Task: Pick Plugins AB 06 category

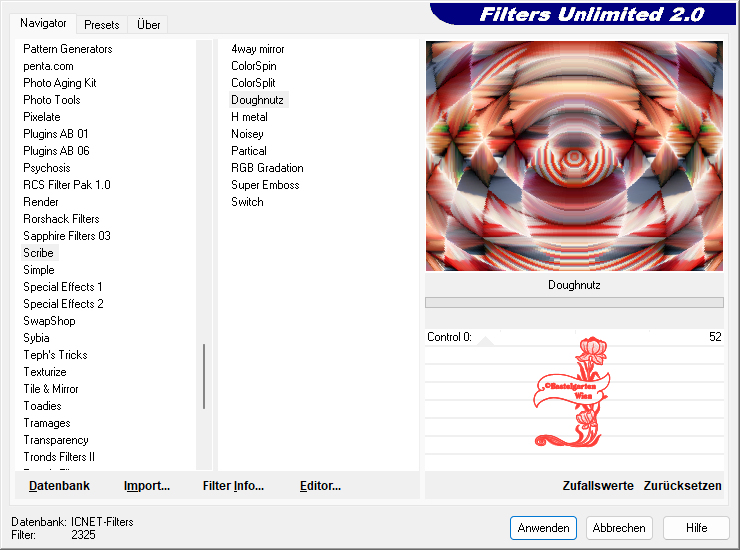Action: pos(56,151)
